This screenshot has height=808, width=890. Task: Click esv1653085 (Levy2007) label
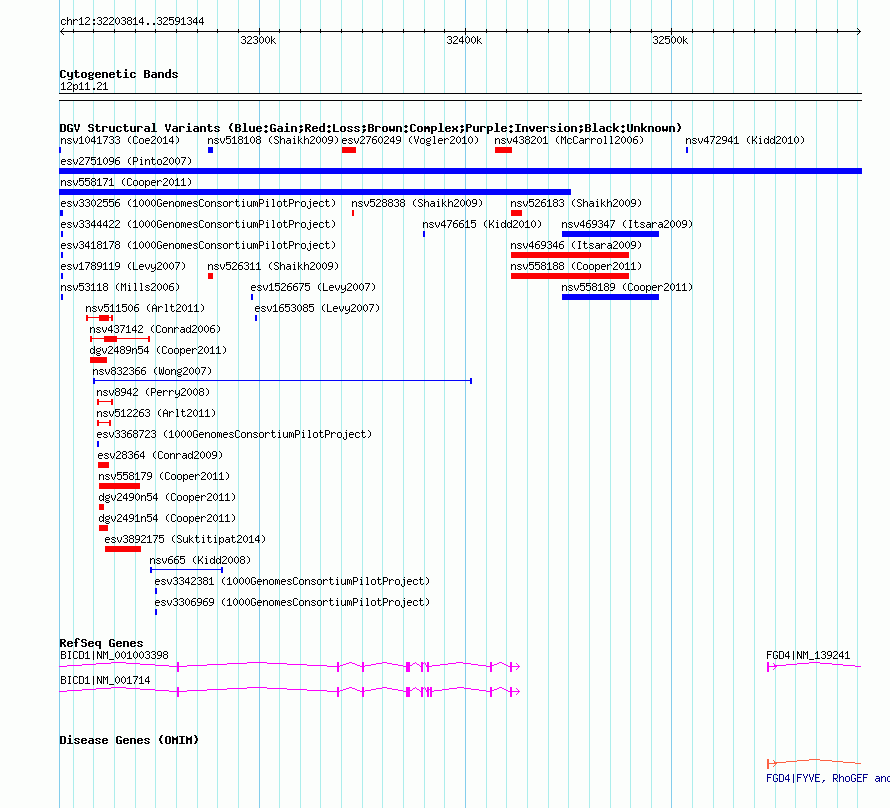(317, 308)
